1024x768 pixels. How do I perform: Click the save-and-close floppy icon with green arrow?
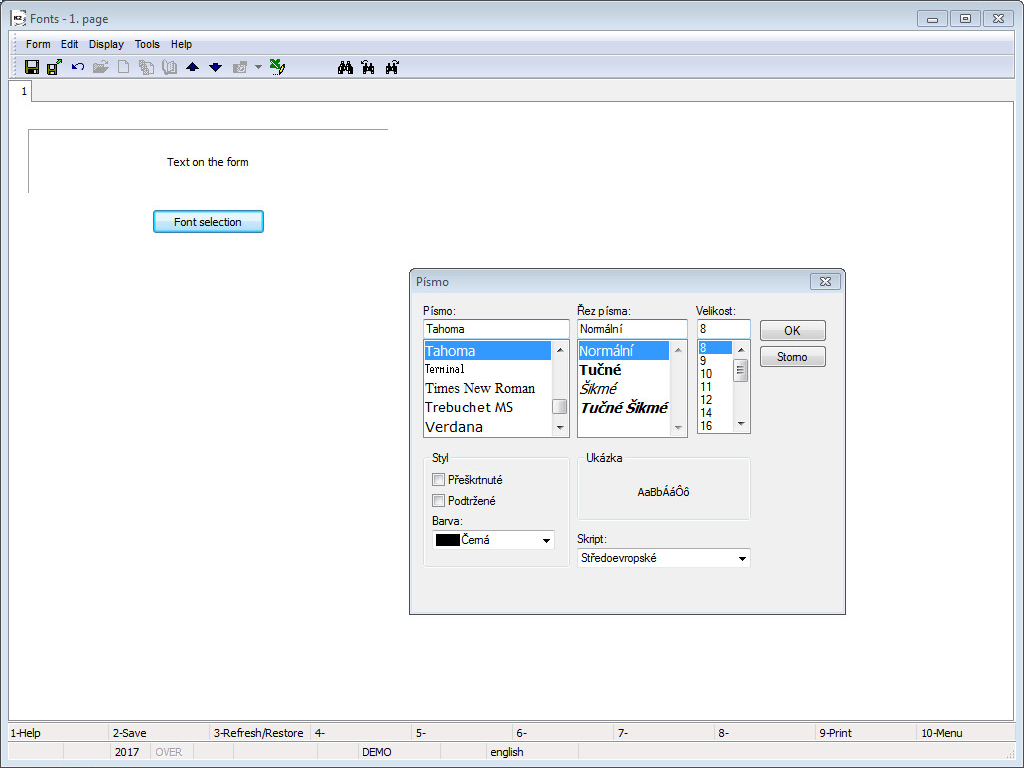(54, 67)
